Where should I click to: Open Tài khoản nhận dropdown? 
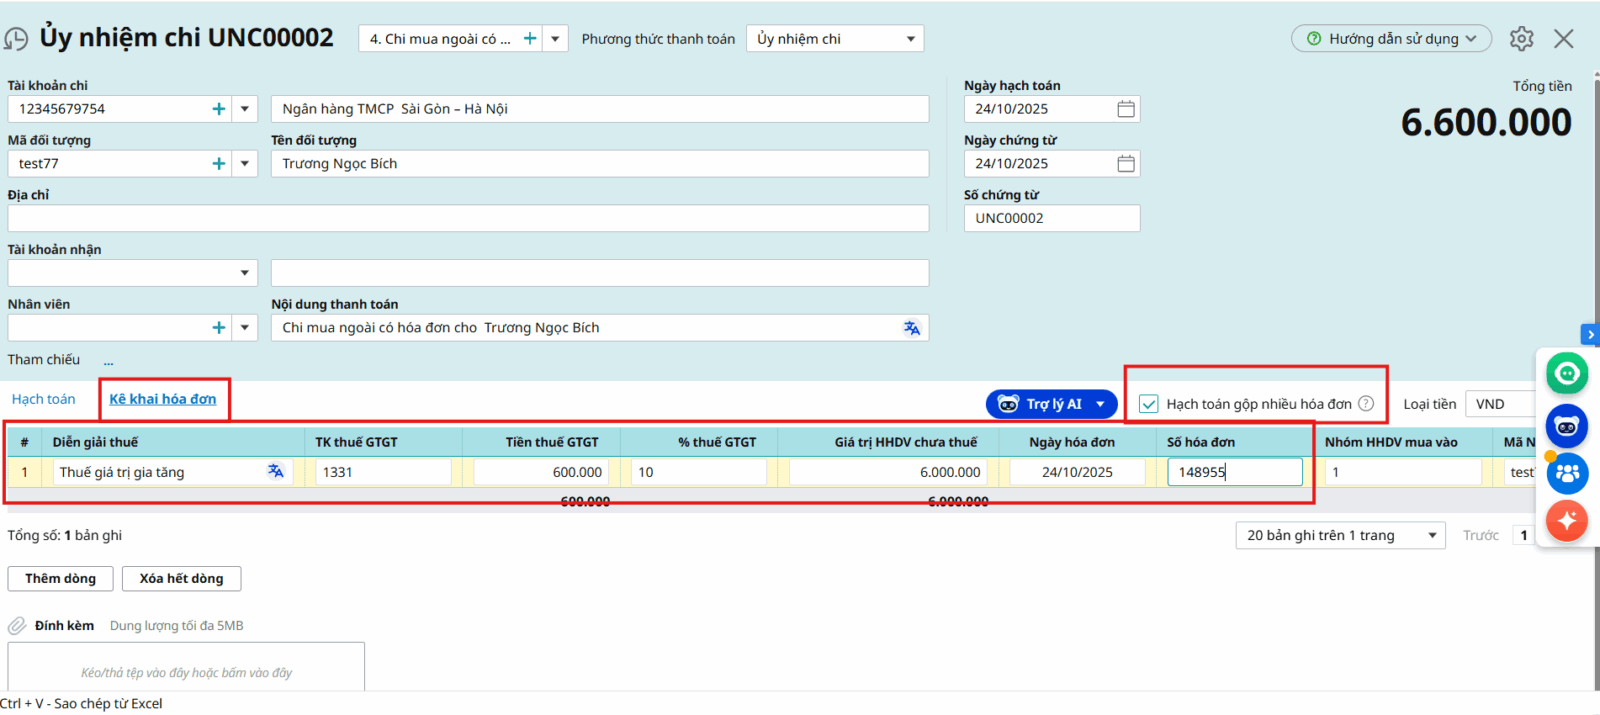pos(244,273)
